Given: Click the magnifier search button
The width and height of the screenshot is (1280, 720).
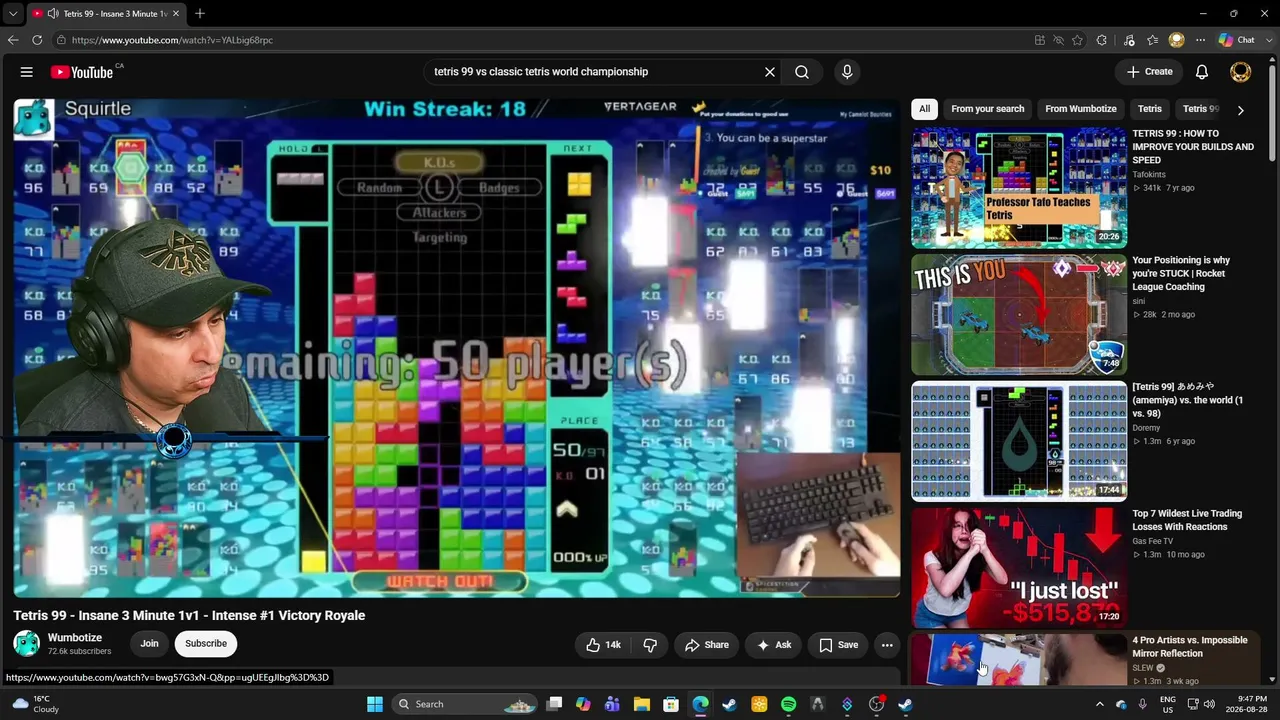Looking at the screenshot, I should [802, 72].
